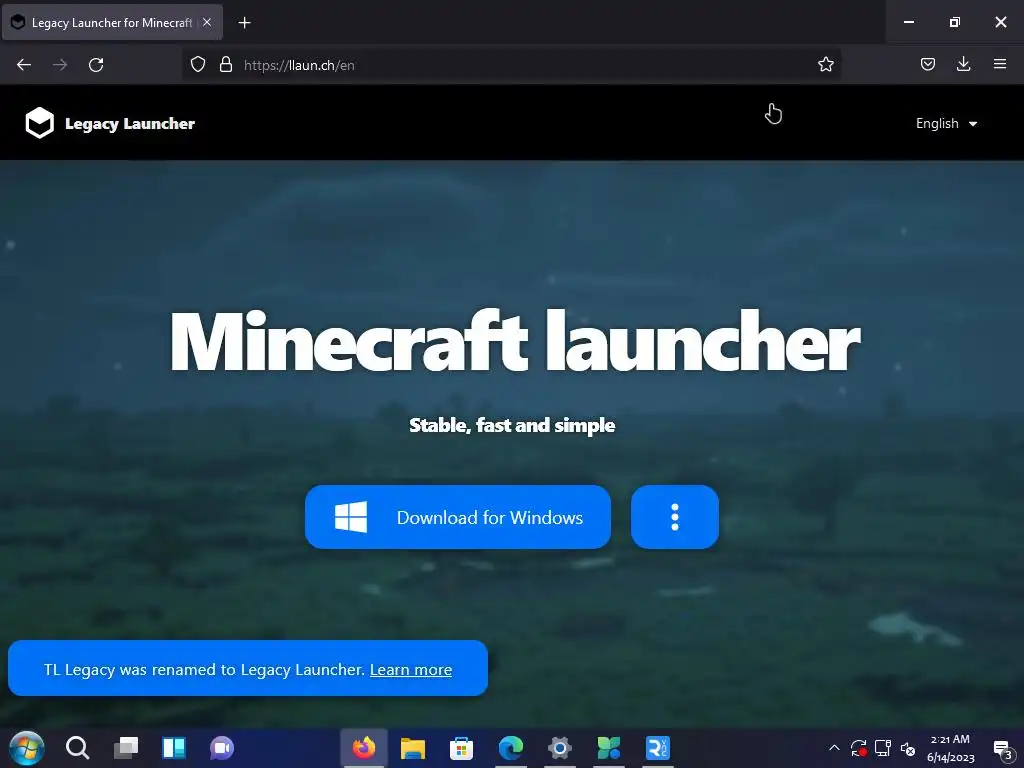
Task: Open Microsoft Store from the taskbar
Action: (x=461, y=748)
